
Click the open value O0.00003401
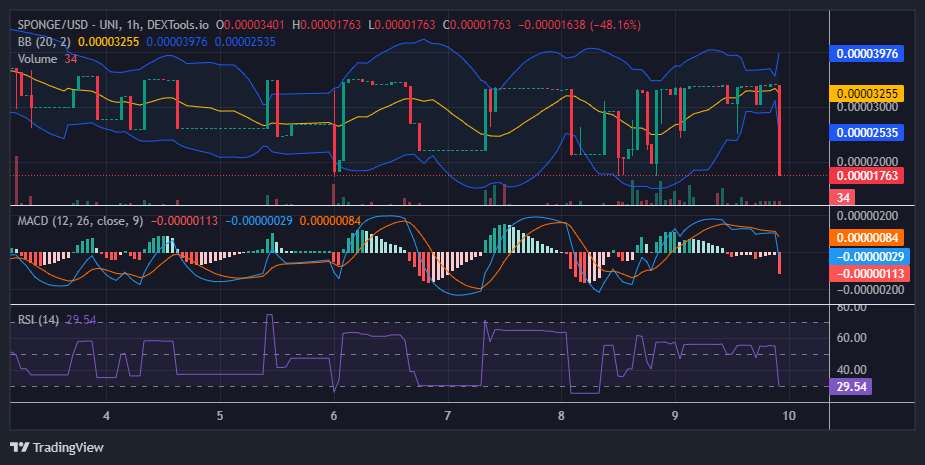click(250, 25)
